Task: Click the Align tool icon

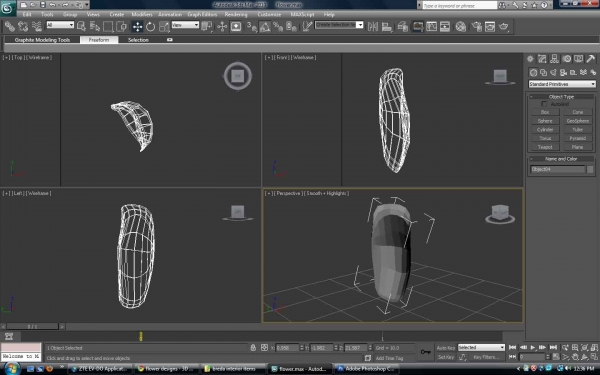Action: pyautogui.click(x=386, y=26)
